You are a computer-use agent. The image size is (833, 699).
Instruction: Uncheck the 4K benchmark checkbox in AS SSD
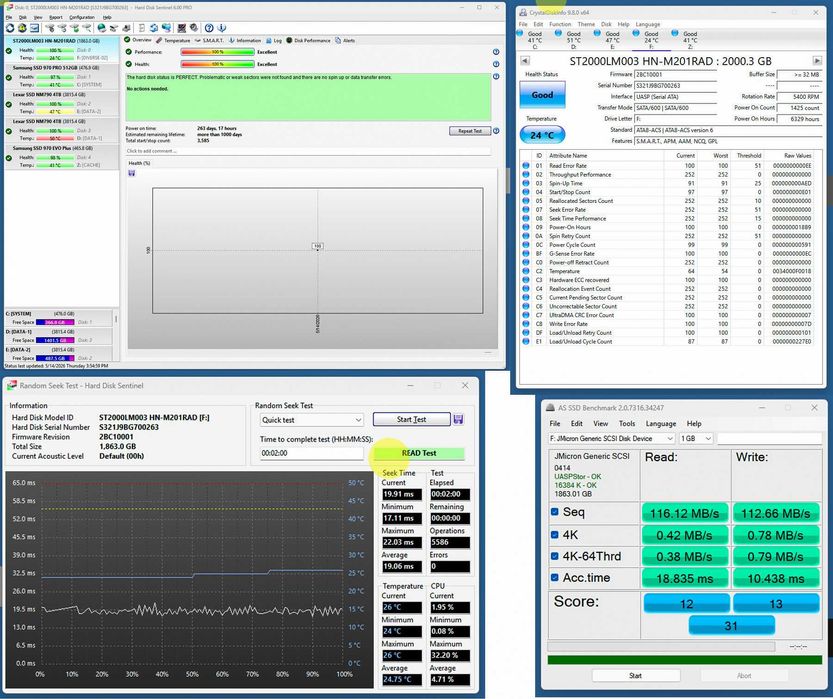click(555, 535)
